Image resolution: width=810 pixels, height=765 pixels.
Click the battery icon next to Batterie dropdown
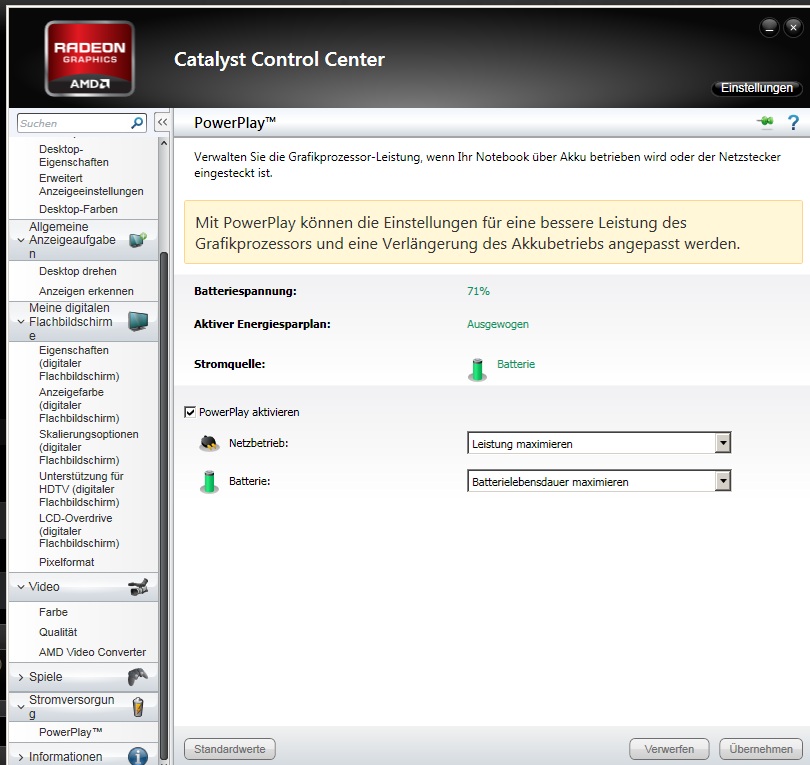tap(209, 481)
